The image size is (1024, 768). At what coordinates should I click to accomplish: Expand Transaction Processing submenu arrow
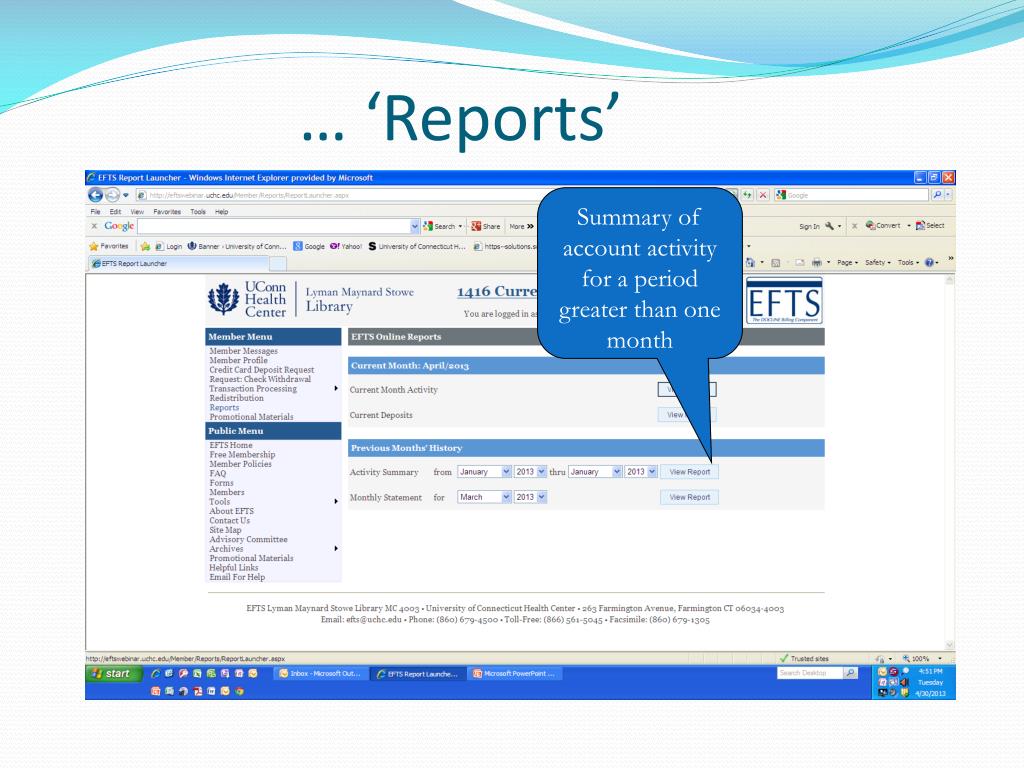(336, 389)
